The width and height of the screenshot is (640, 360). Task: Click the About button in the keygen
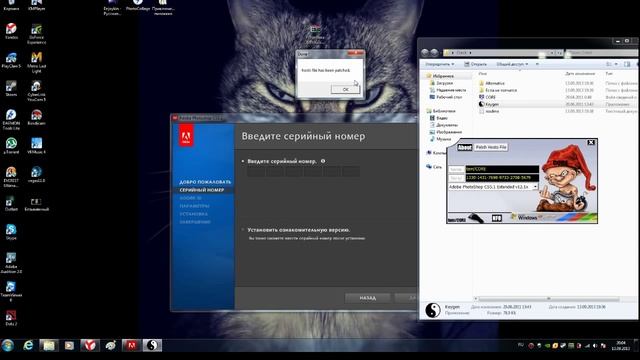(464, 147)
